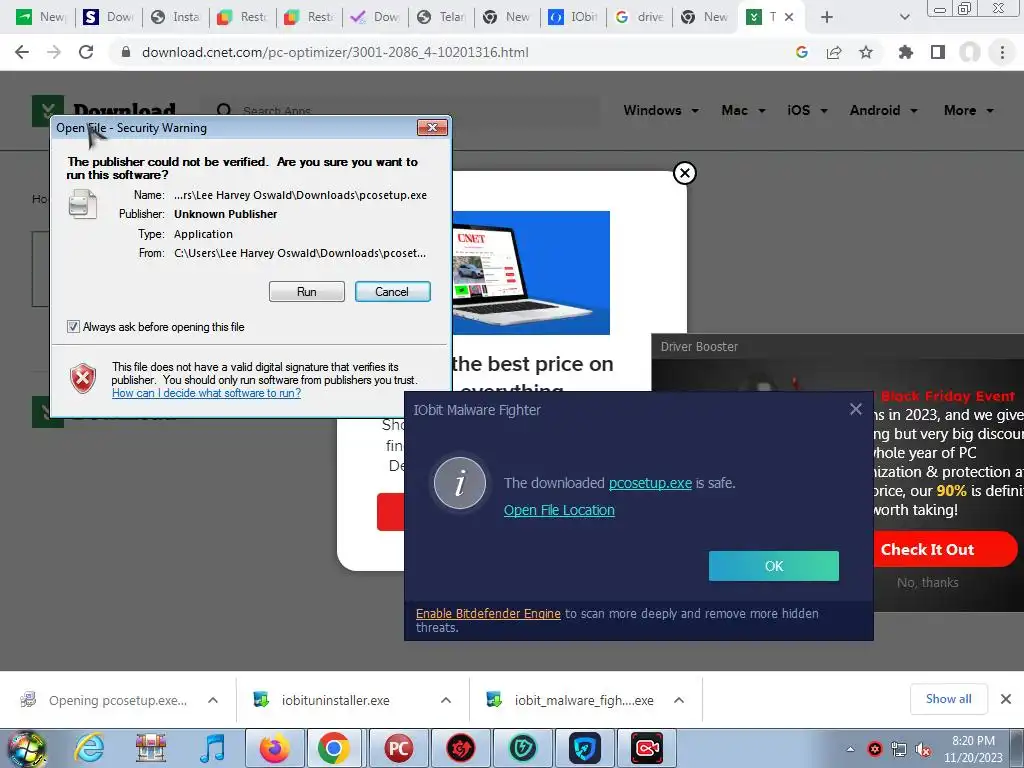The width and height of the screenshot is (1024, 768).
Task: Click the Google icon in the address bar
Action: coord(802,52)
